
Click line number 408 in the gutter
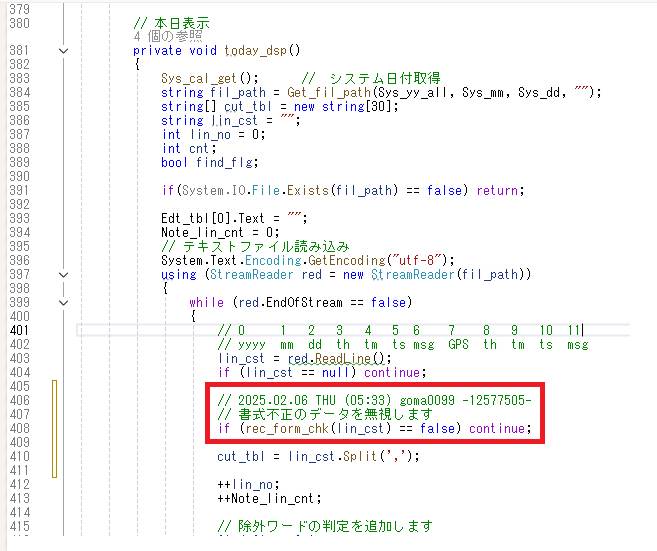[x=19, y=428]
